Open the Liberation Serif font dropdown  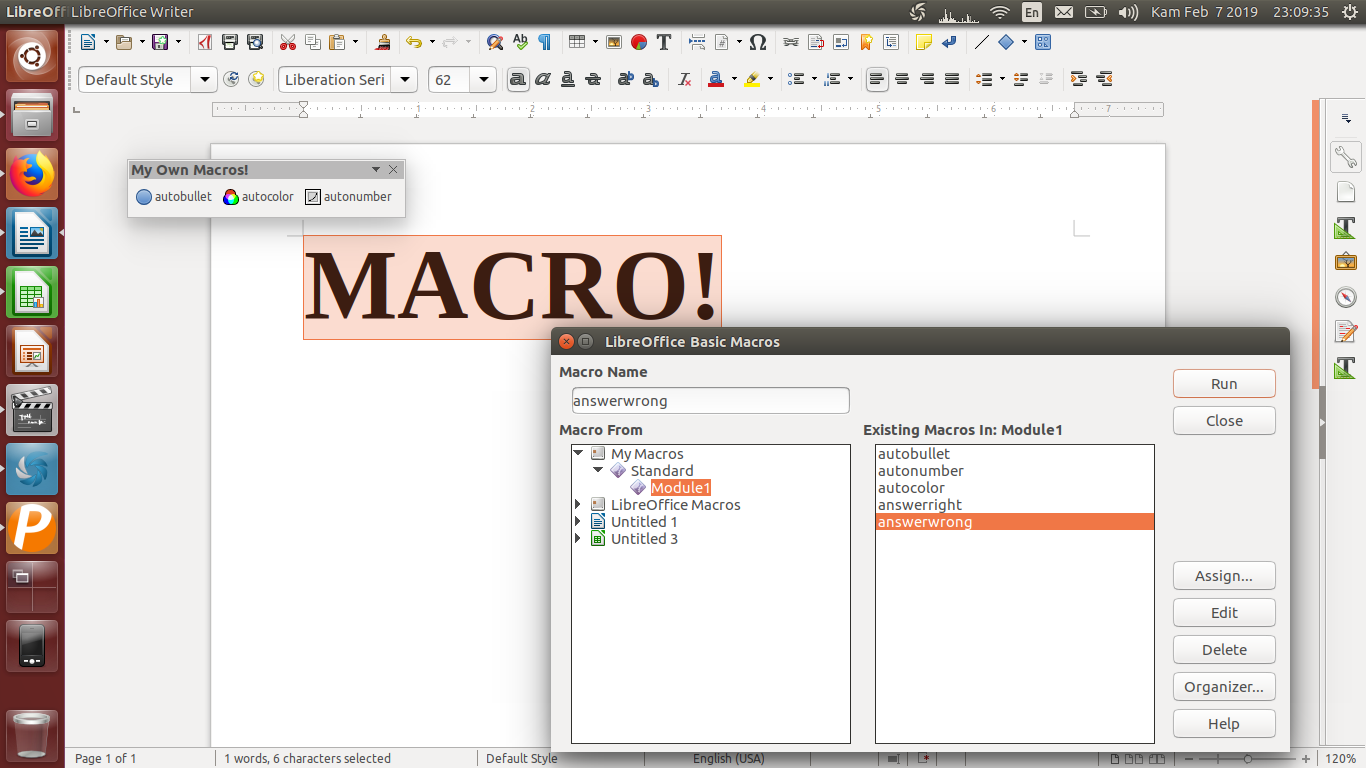click(x=405, y=80)
